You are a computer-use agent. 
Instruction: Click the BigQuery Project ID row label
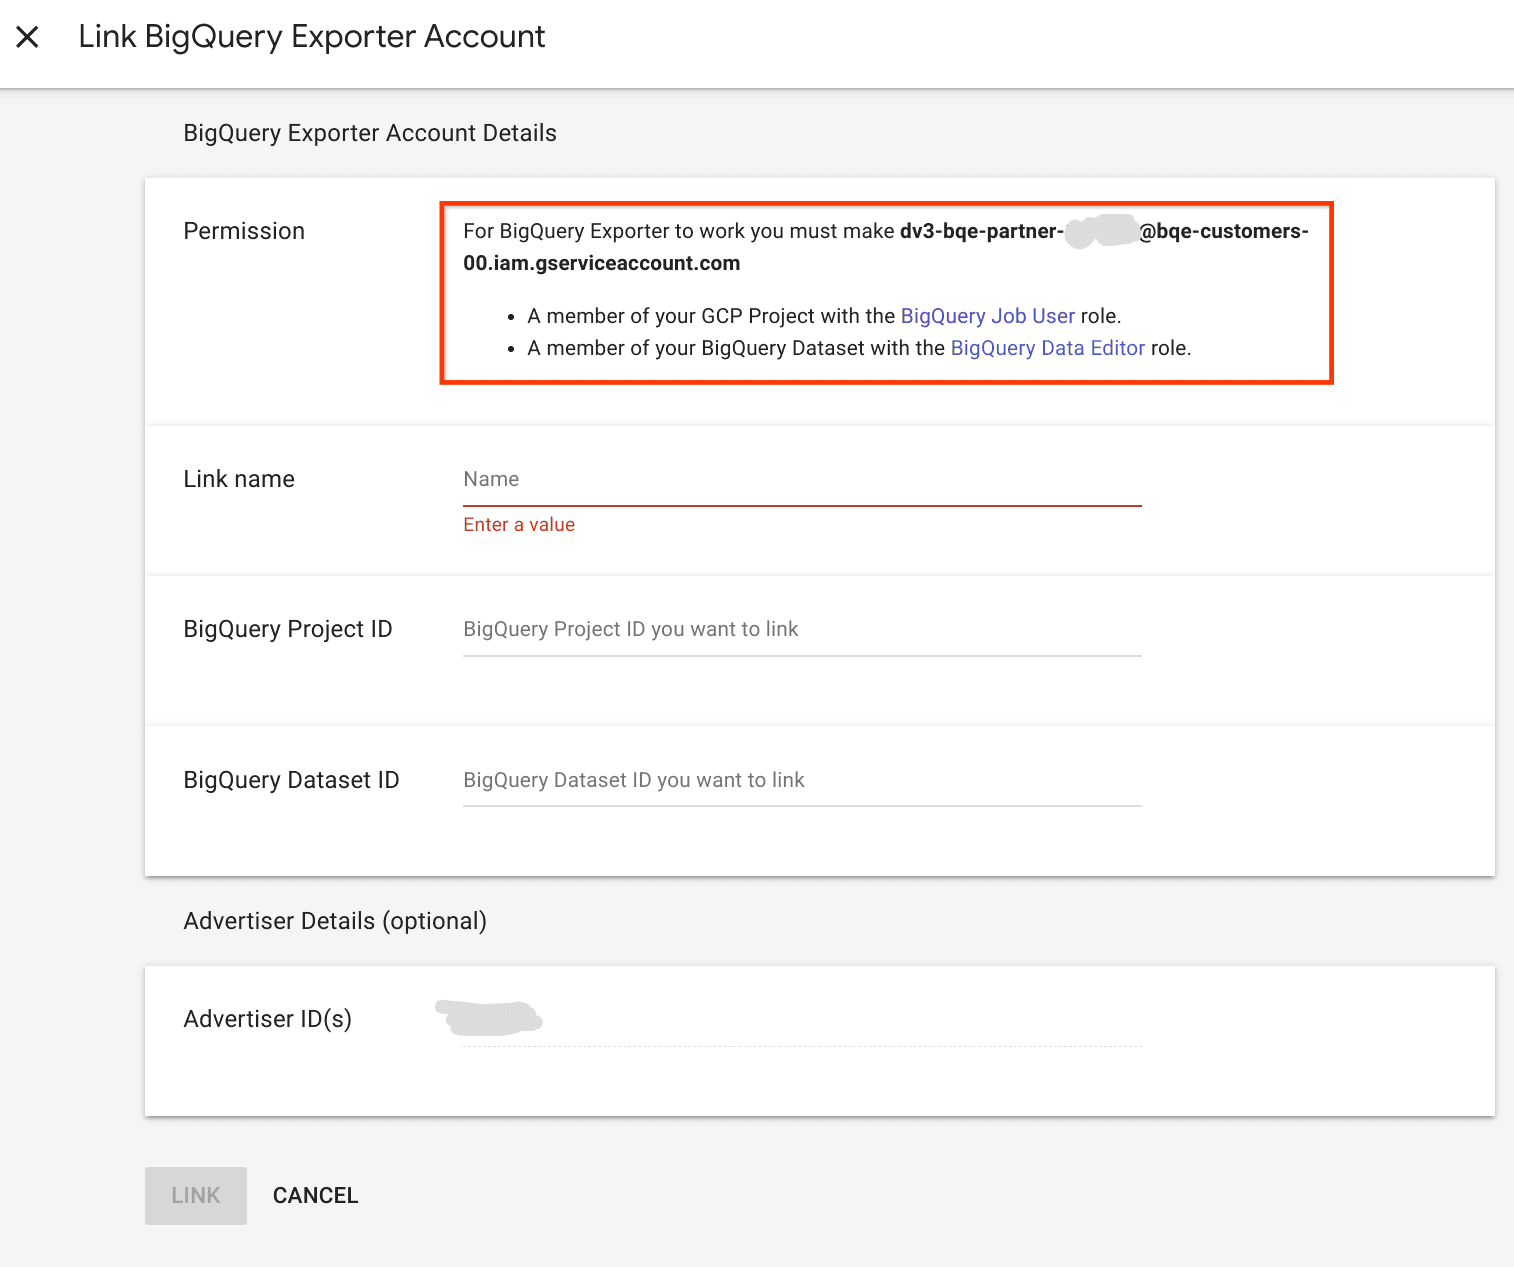pos(288,629)
